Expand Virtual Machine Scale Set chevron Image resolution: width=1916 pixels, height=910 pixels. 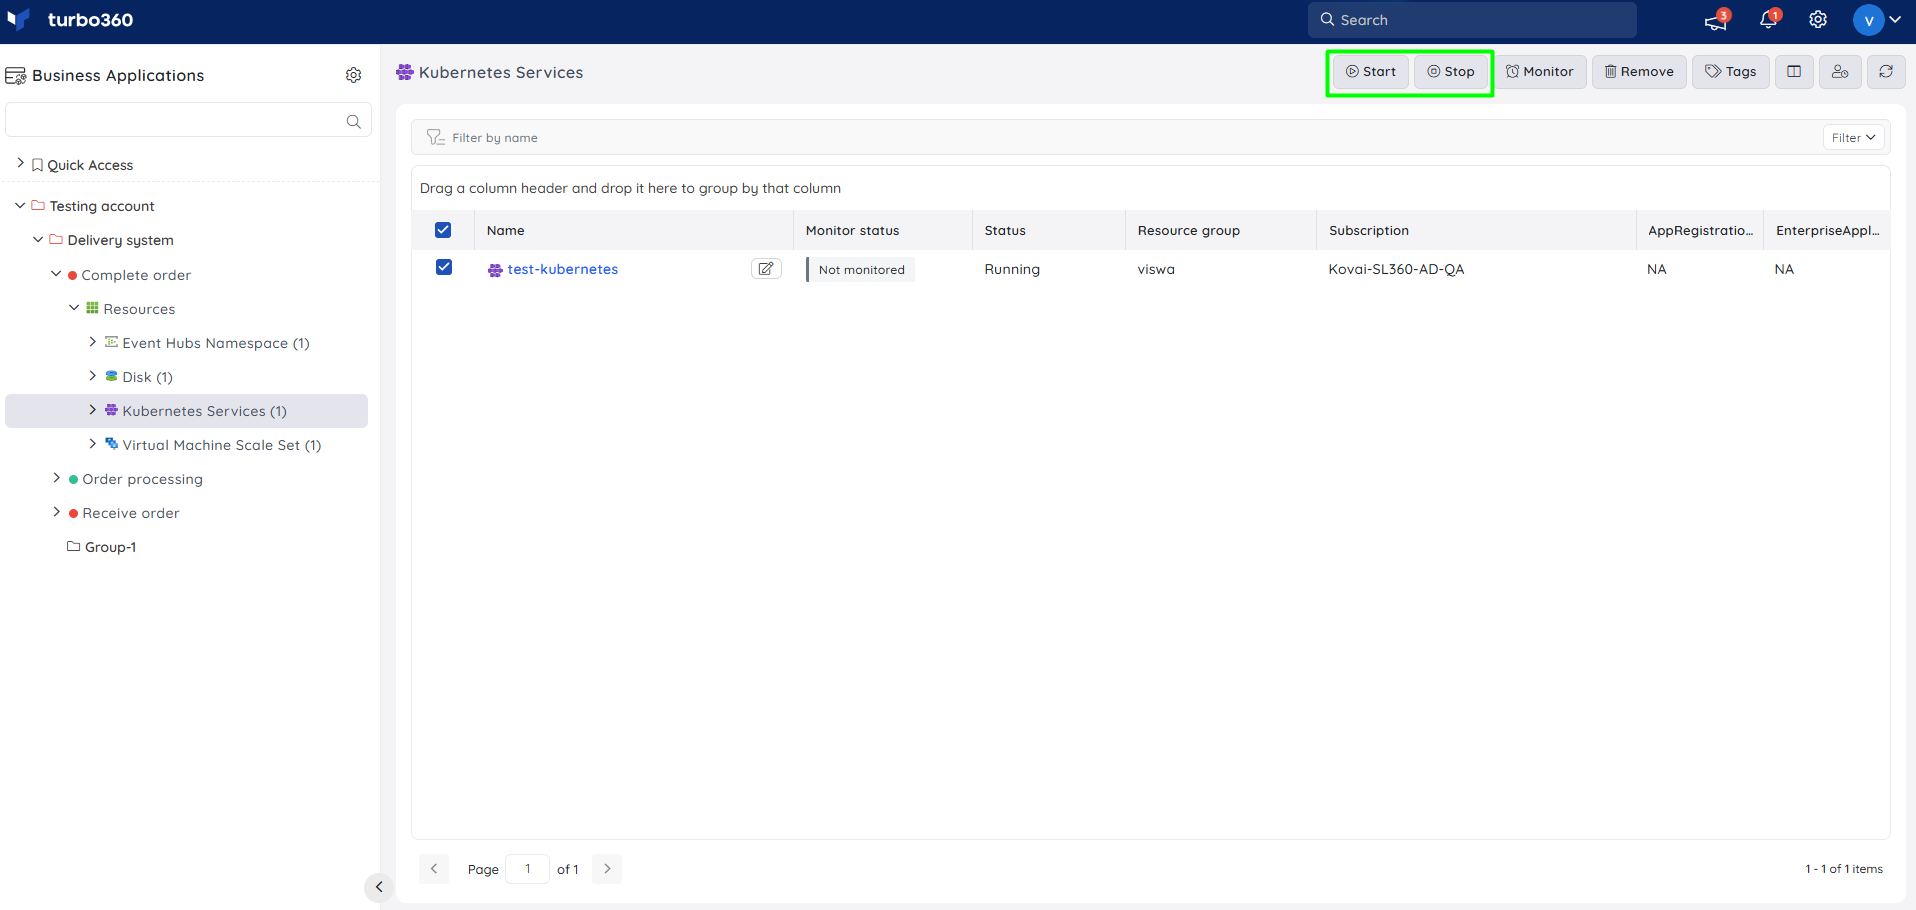pyautogui.click(x=93, y=444)
